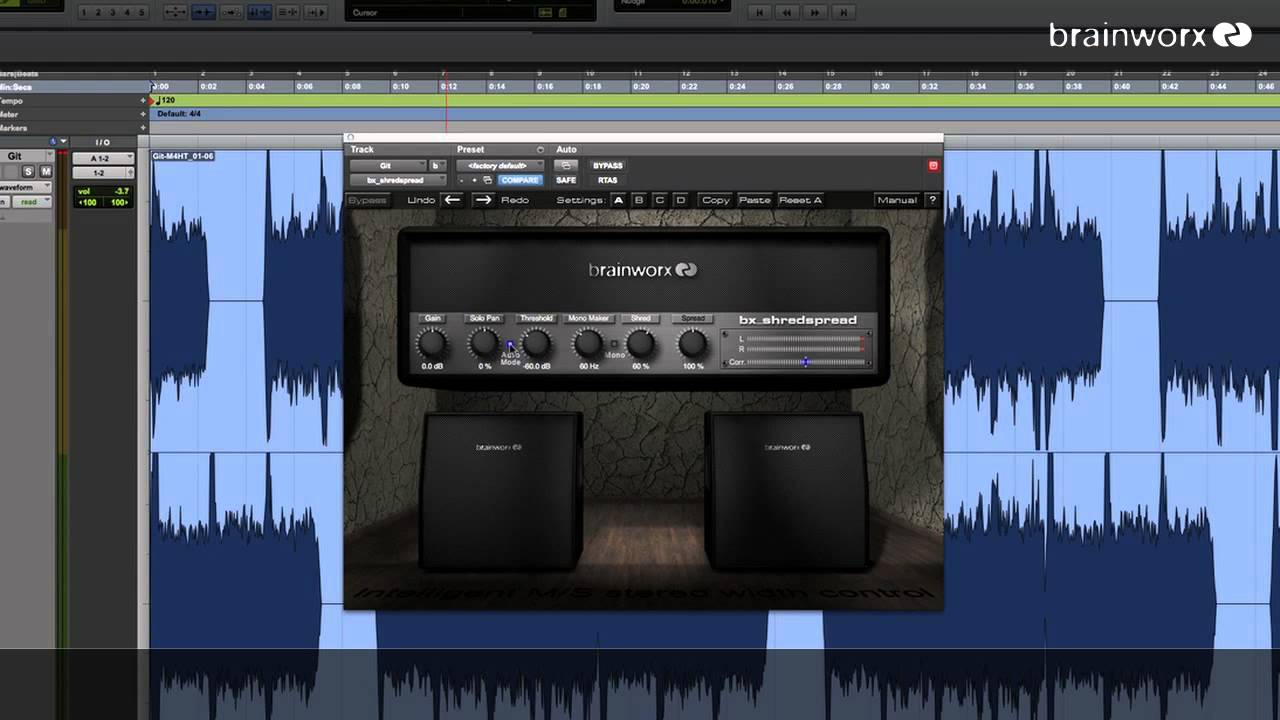Select settings slot C
1280x720 pixels.
tap(660, 200)
